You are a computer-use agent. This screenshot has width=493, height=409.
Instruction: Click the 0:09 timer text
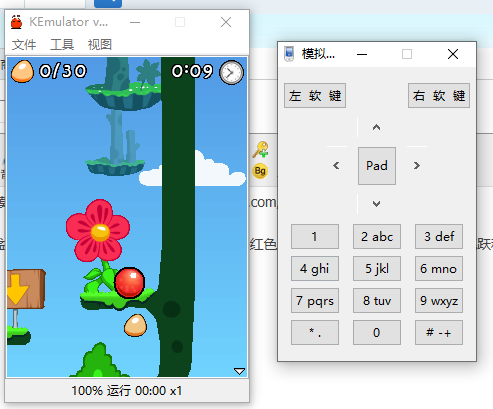coord(192,71)
